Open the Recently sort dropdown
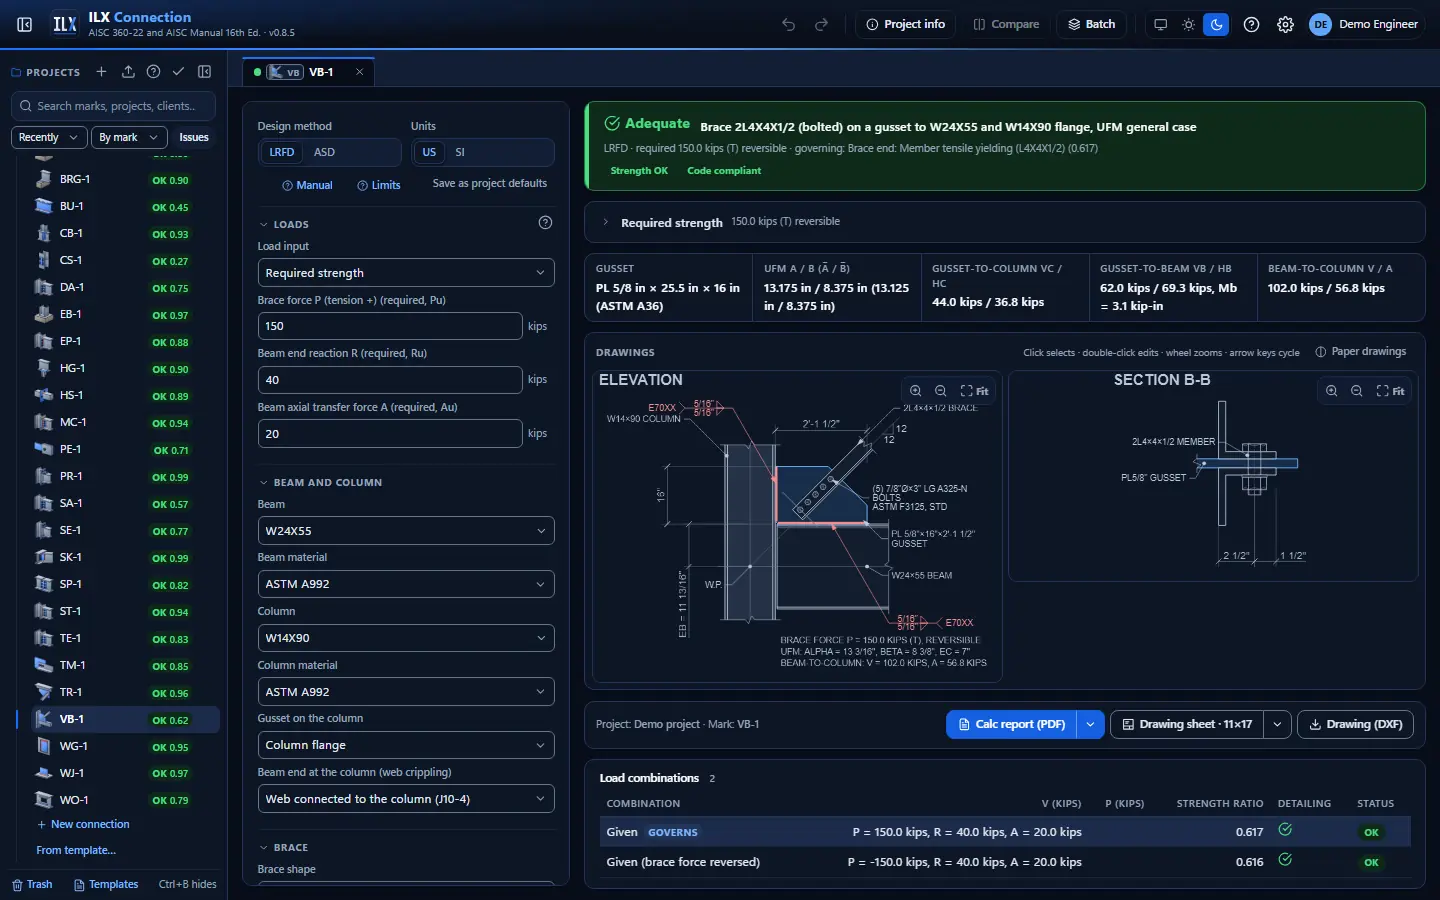 click(49, 137)
